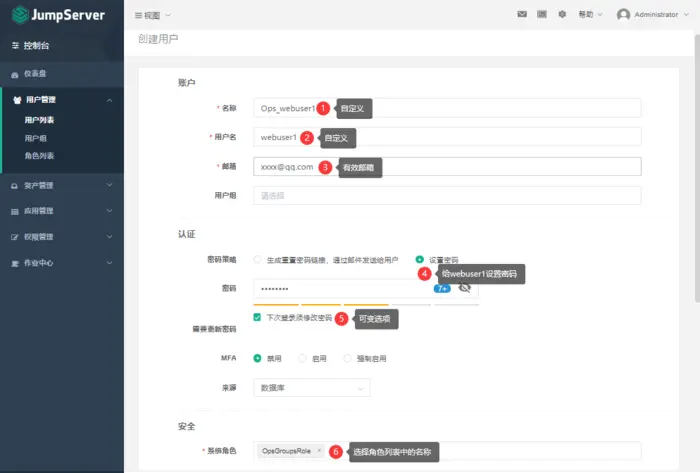This screenshot has height=473, width=700.
Task: Click the Administrator avatar icon
Action: [x=623, y=15]
